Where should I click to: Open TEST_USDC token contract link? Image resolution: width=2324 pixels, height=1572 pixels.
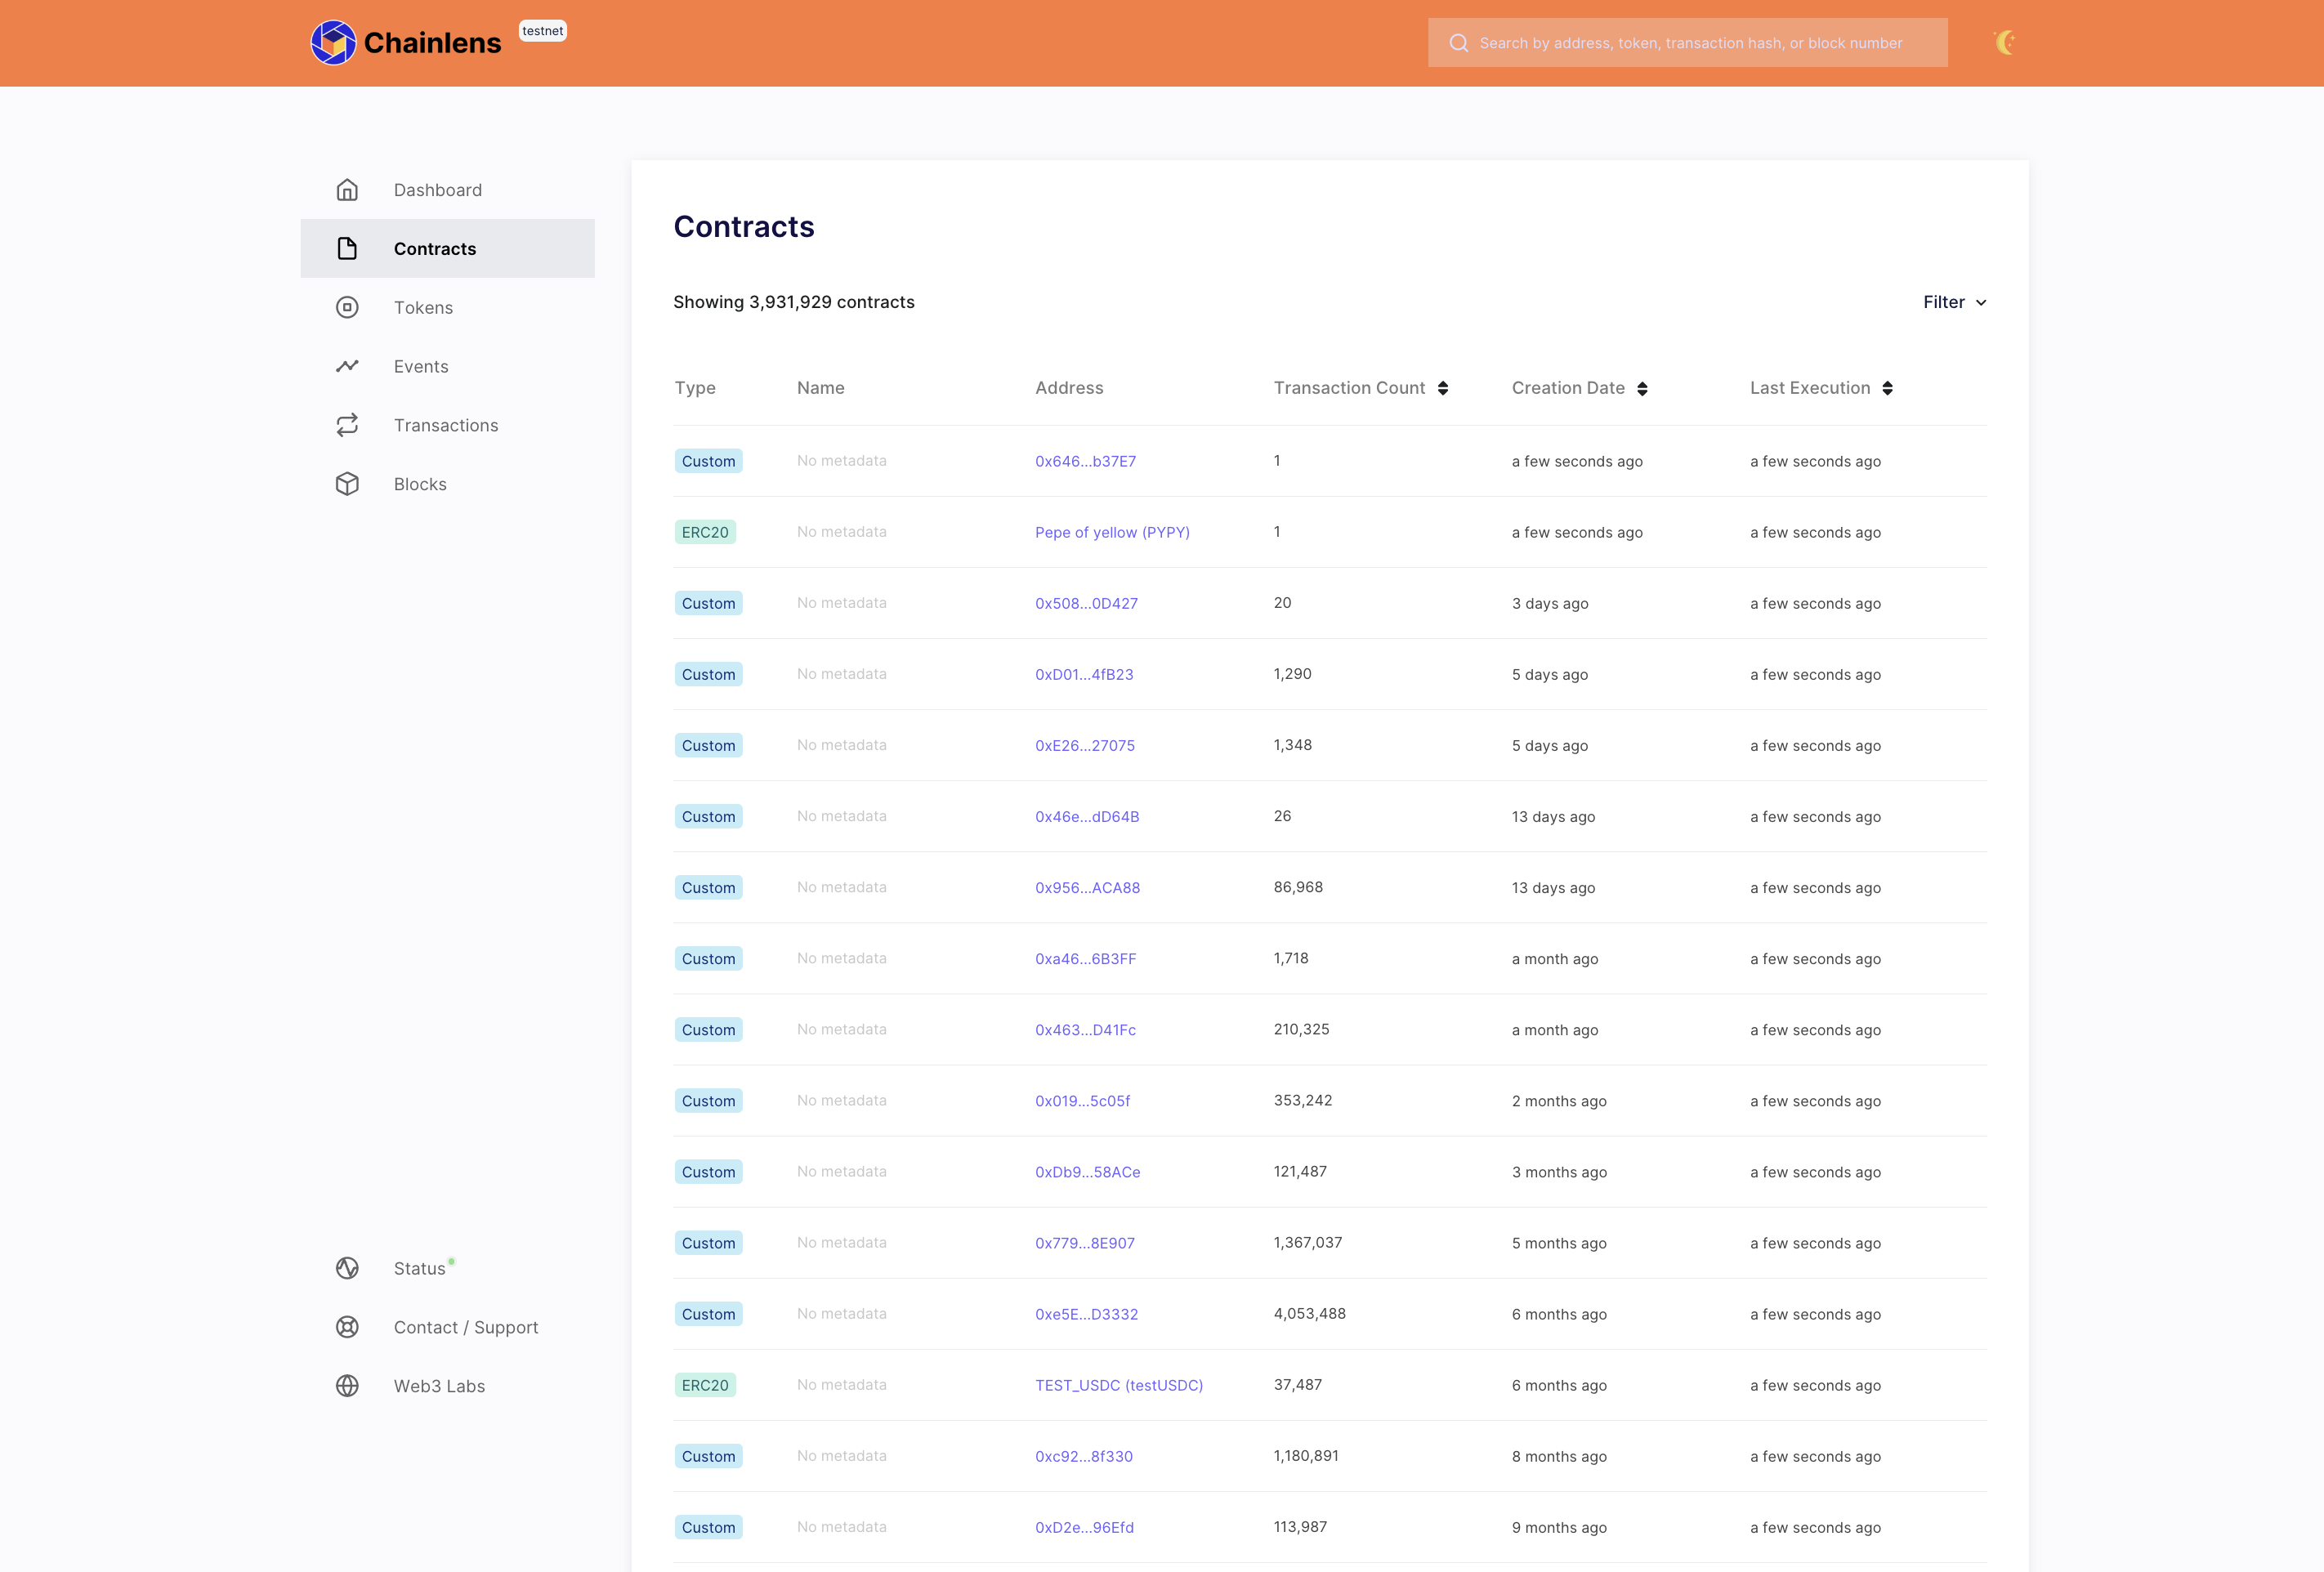1119,1384
